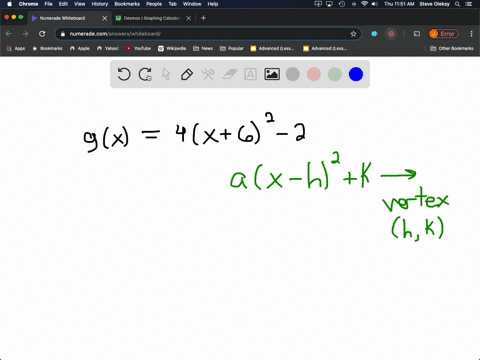The width and height of the screenshot is (480, 360).
Task: Close the Numerade Whiteboard tab
Action: coord(104,18)
